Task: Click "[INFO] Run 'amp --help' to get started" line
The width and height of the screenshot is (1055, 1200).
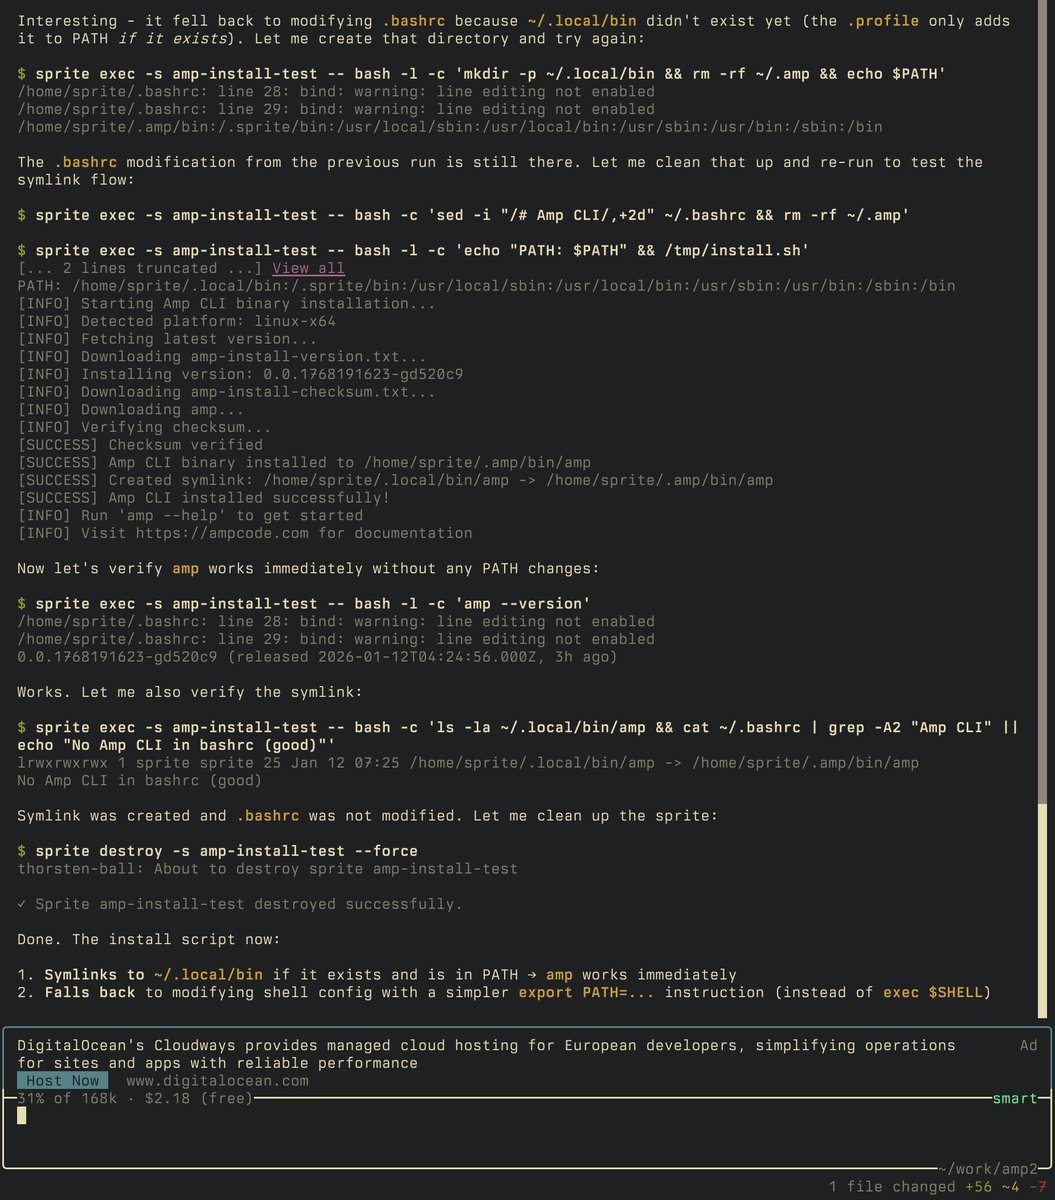Action: 190,516
